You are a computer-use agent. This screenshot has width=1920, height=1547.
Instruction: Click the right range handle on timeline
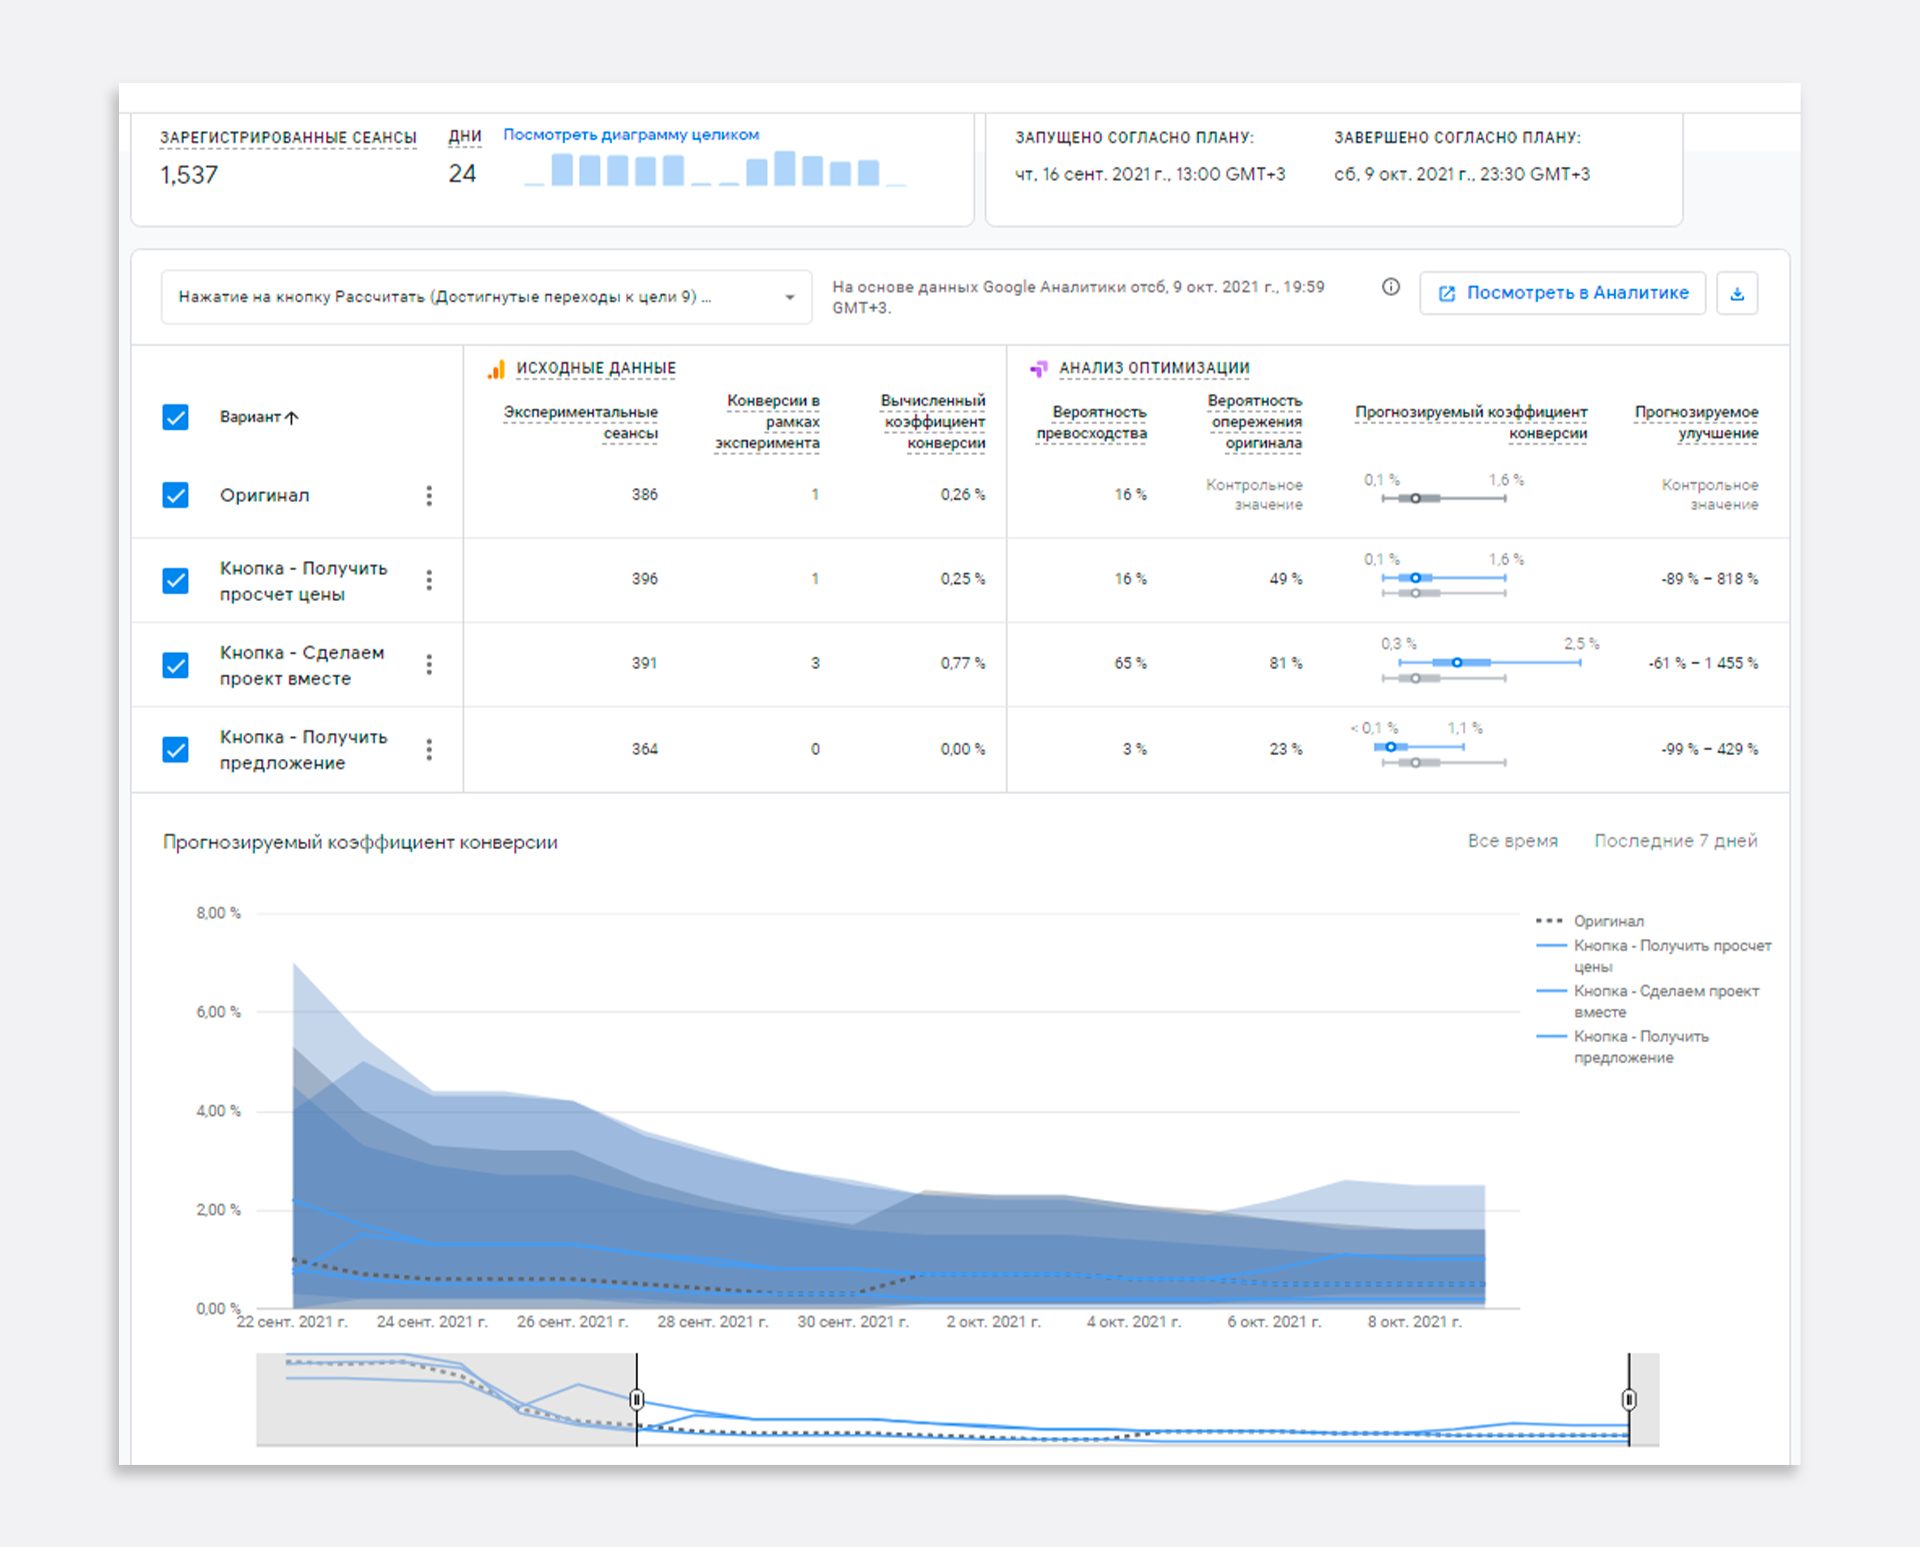pos(1629,1399)
